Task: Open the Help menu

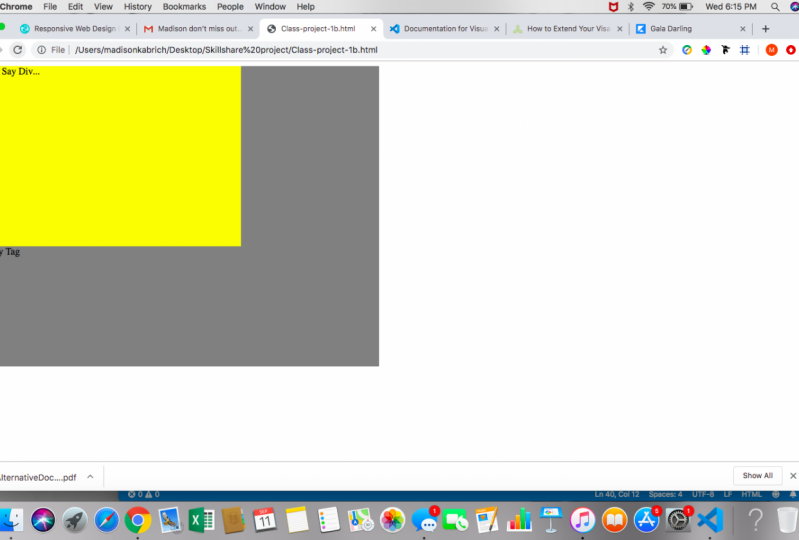Action: (x=305, y=7)
